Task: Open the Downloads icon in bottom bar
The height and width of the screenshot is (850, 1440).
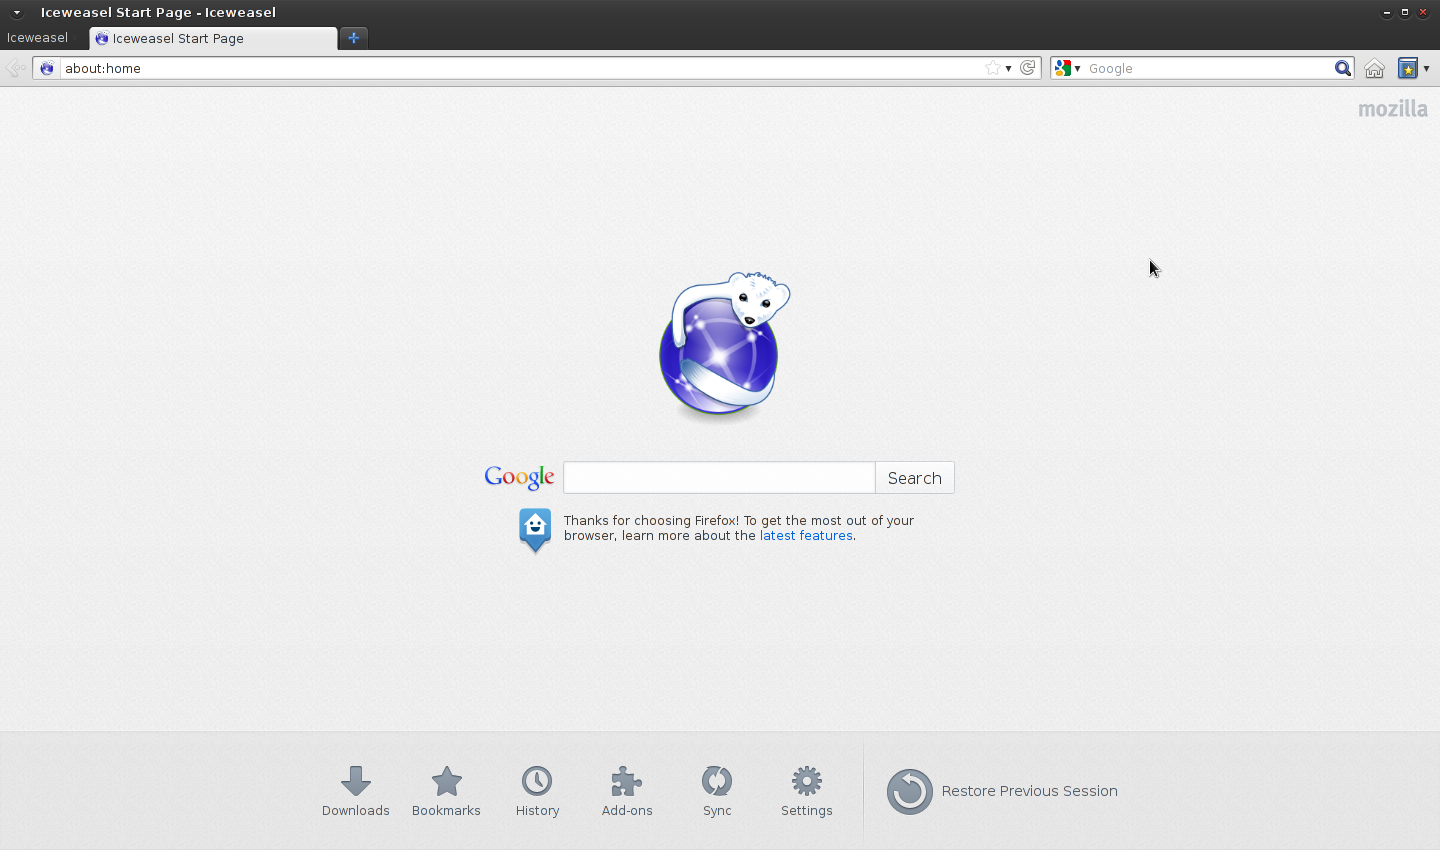Action: pos(356,781)
